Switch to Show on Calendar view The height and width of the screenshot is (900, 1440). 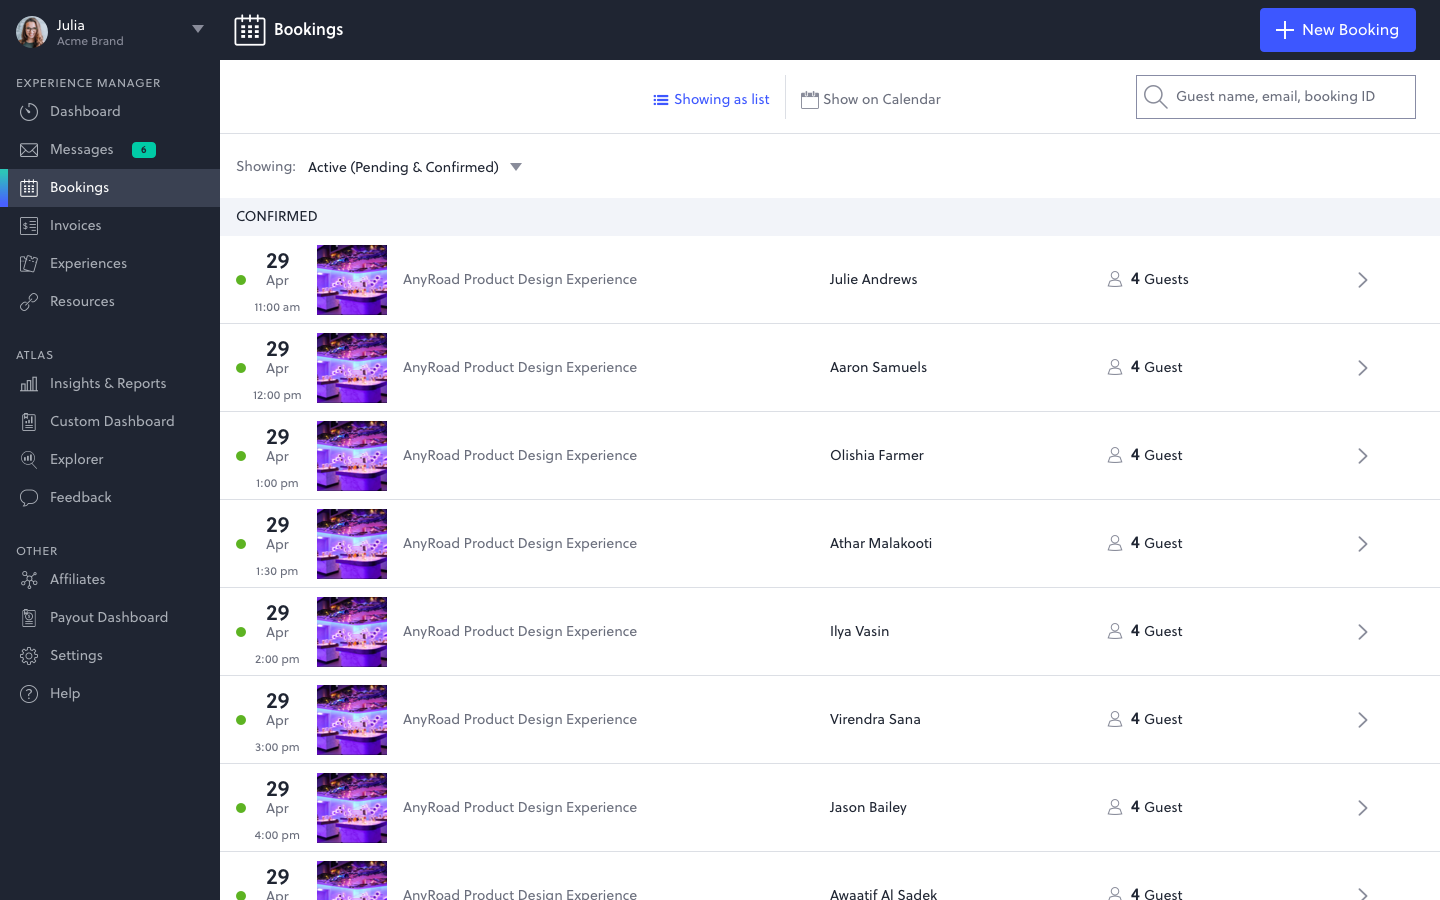(x=870, y=99)
